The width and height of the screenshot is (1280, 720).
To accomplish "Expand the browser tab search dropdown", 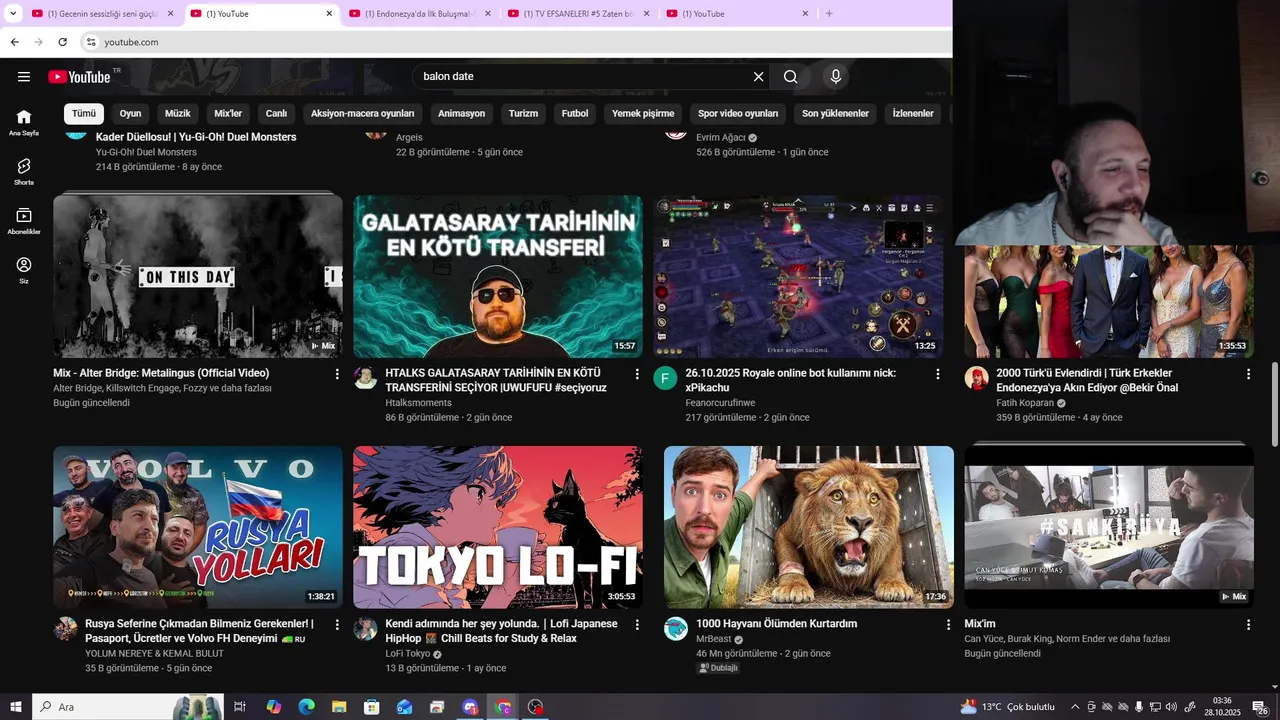I will pos(13,14).
